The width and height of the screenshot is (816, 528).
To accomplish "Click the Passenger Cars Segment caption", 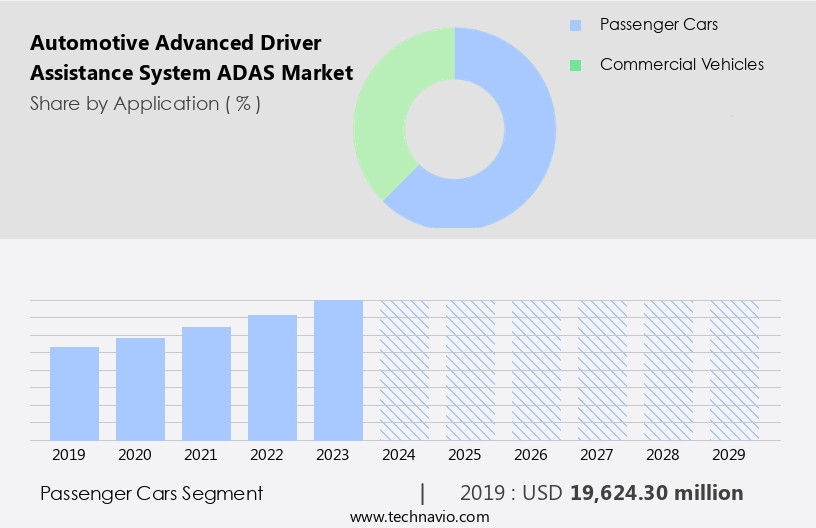I will tap(152, 493).
